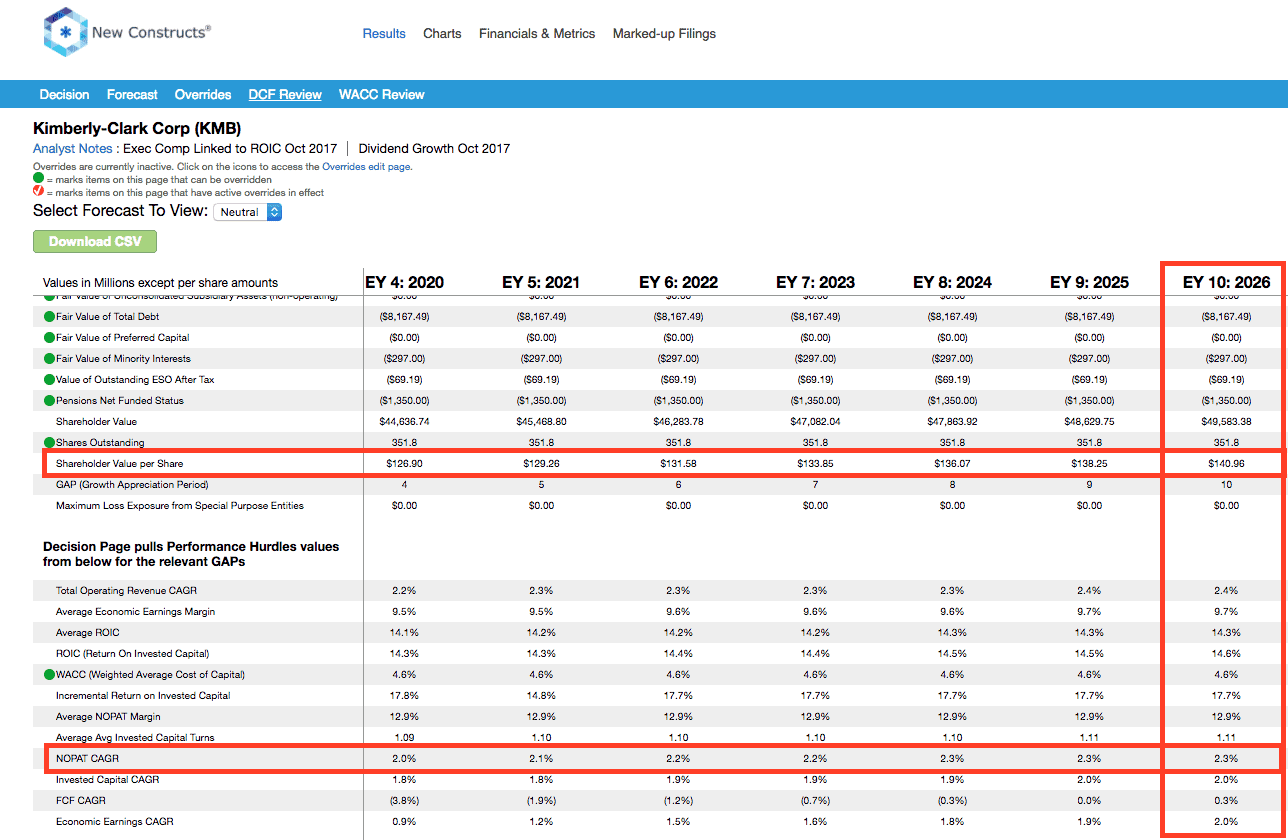Click the $140.96 value in EY 10 column
This screenshot has width=1288, height=840.
point(1226,464)
